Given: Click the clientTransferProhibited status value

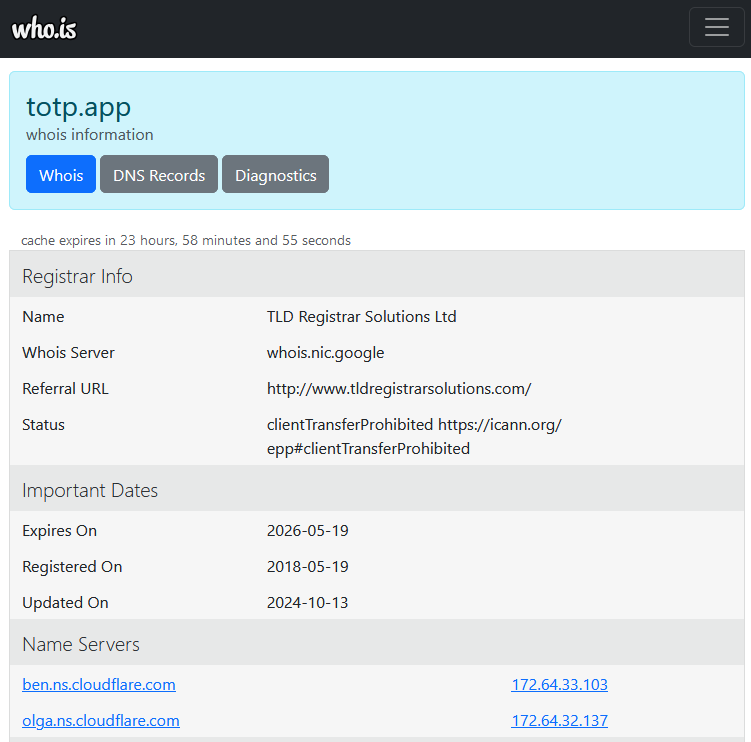Looking at the screenshot, I should 414,437.
